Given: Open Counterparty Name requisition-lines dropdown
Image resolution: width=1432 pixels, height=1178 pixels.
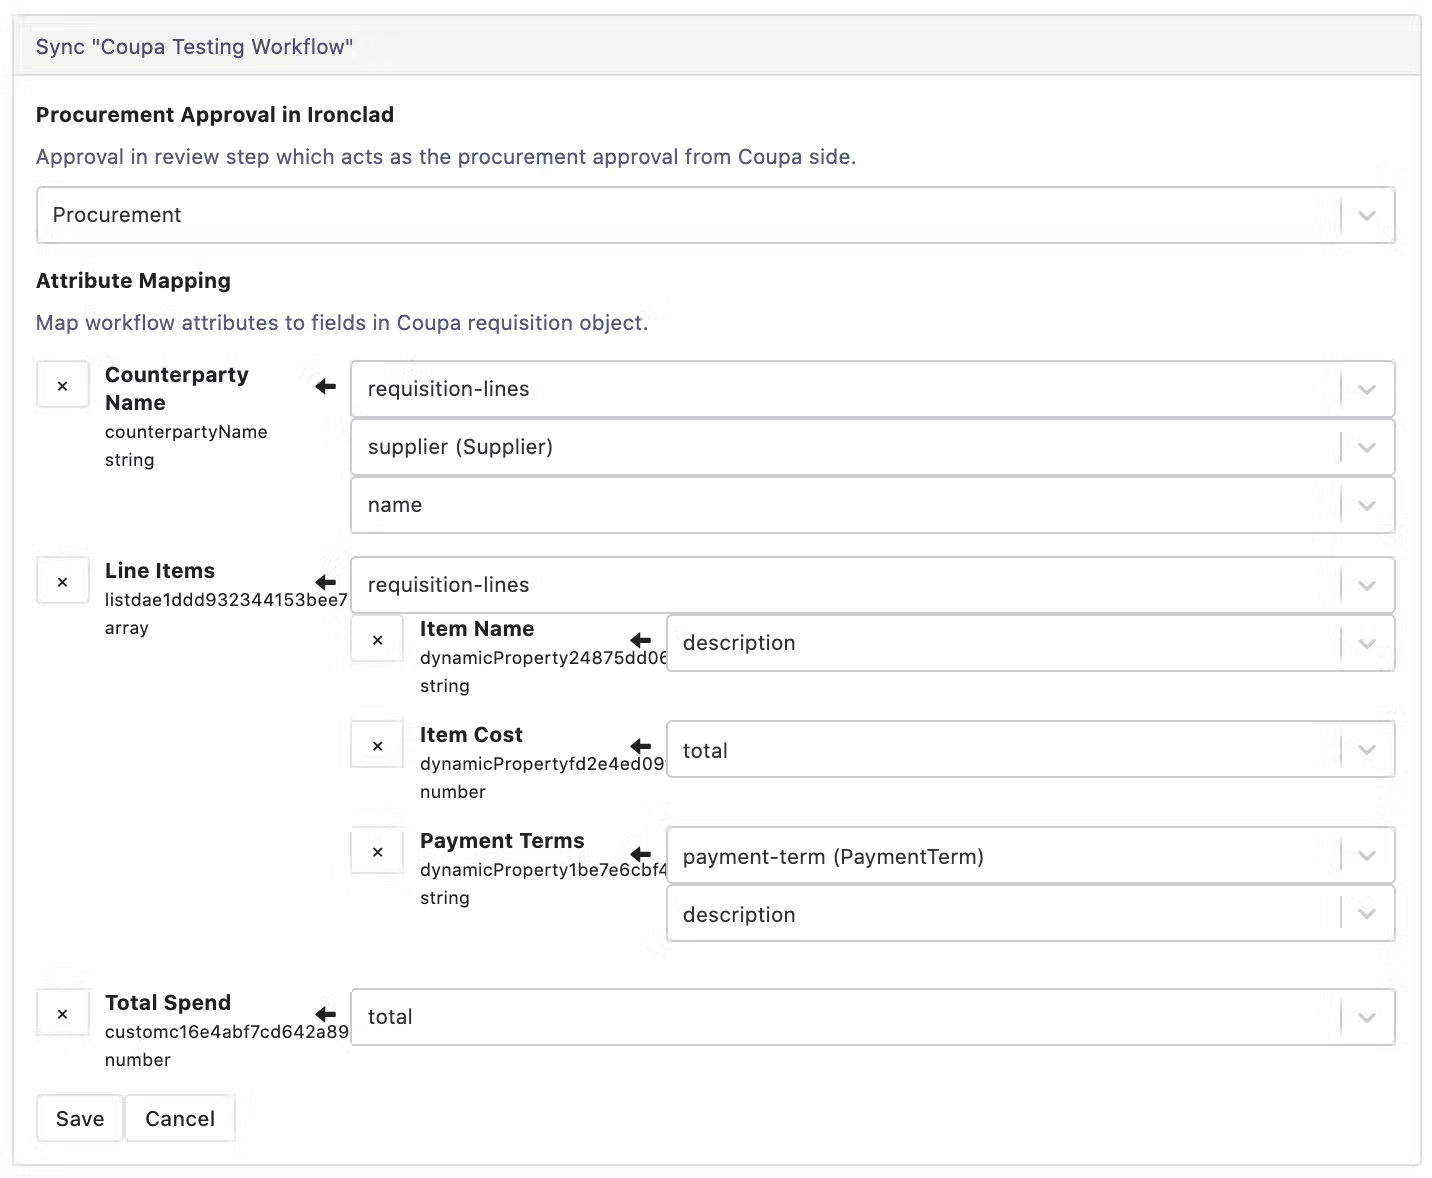Looking at the screenshot, I should click(872, 389).
